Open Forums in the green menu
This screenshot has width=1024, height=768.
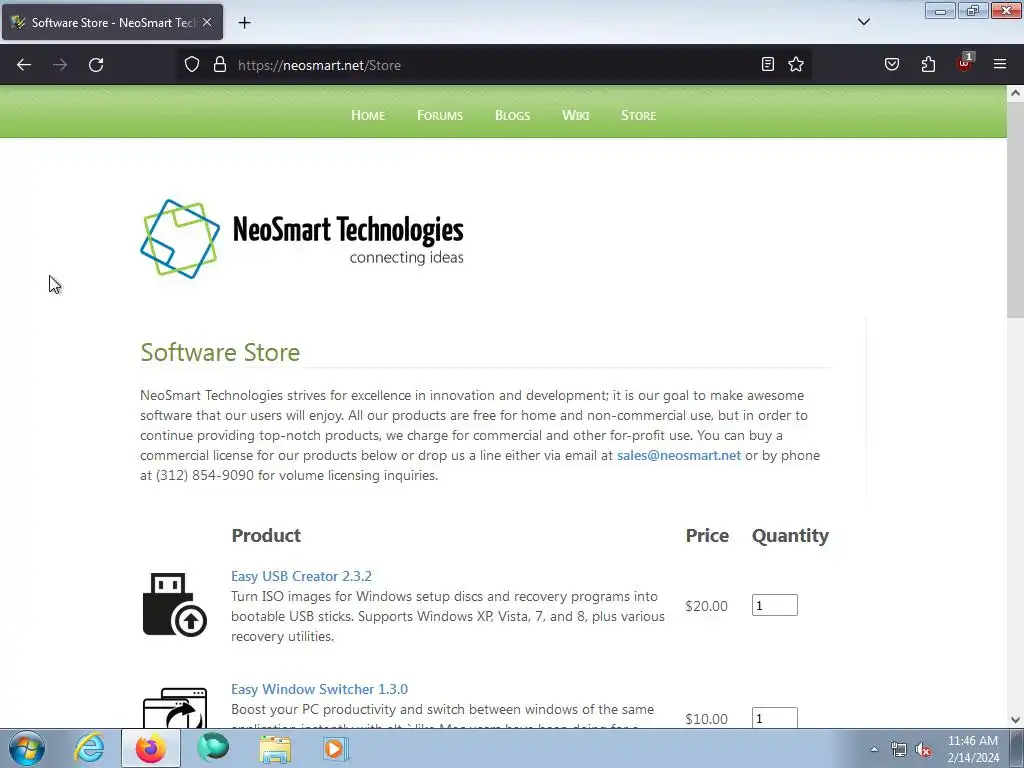[440, 116]
